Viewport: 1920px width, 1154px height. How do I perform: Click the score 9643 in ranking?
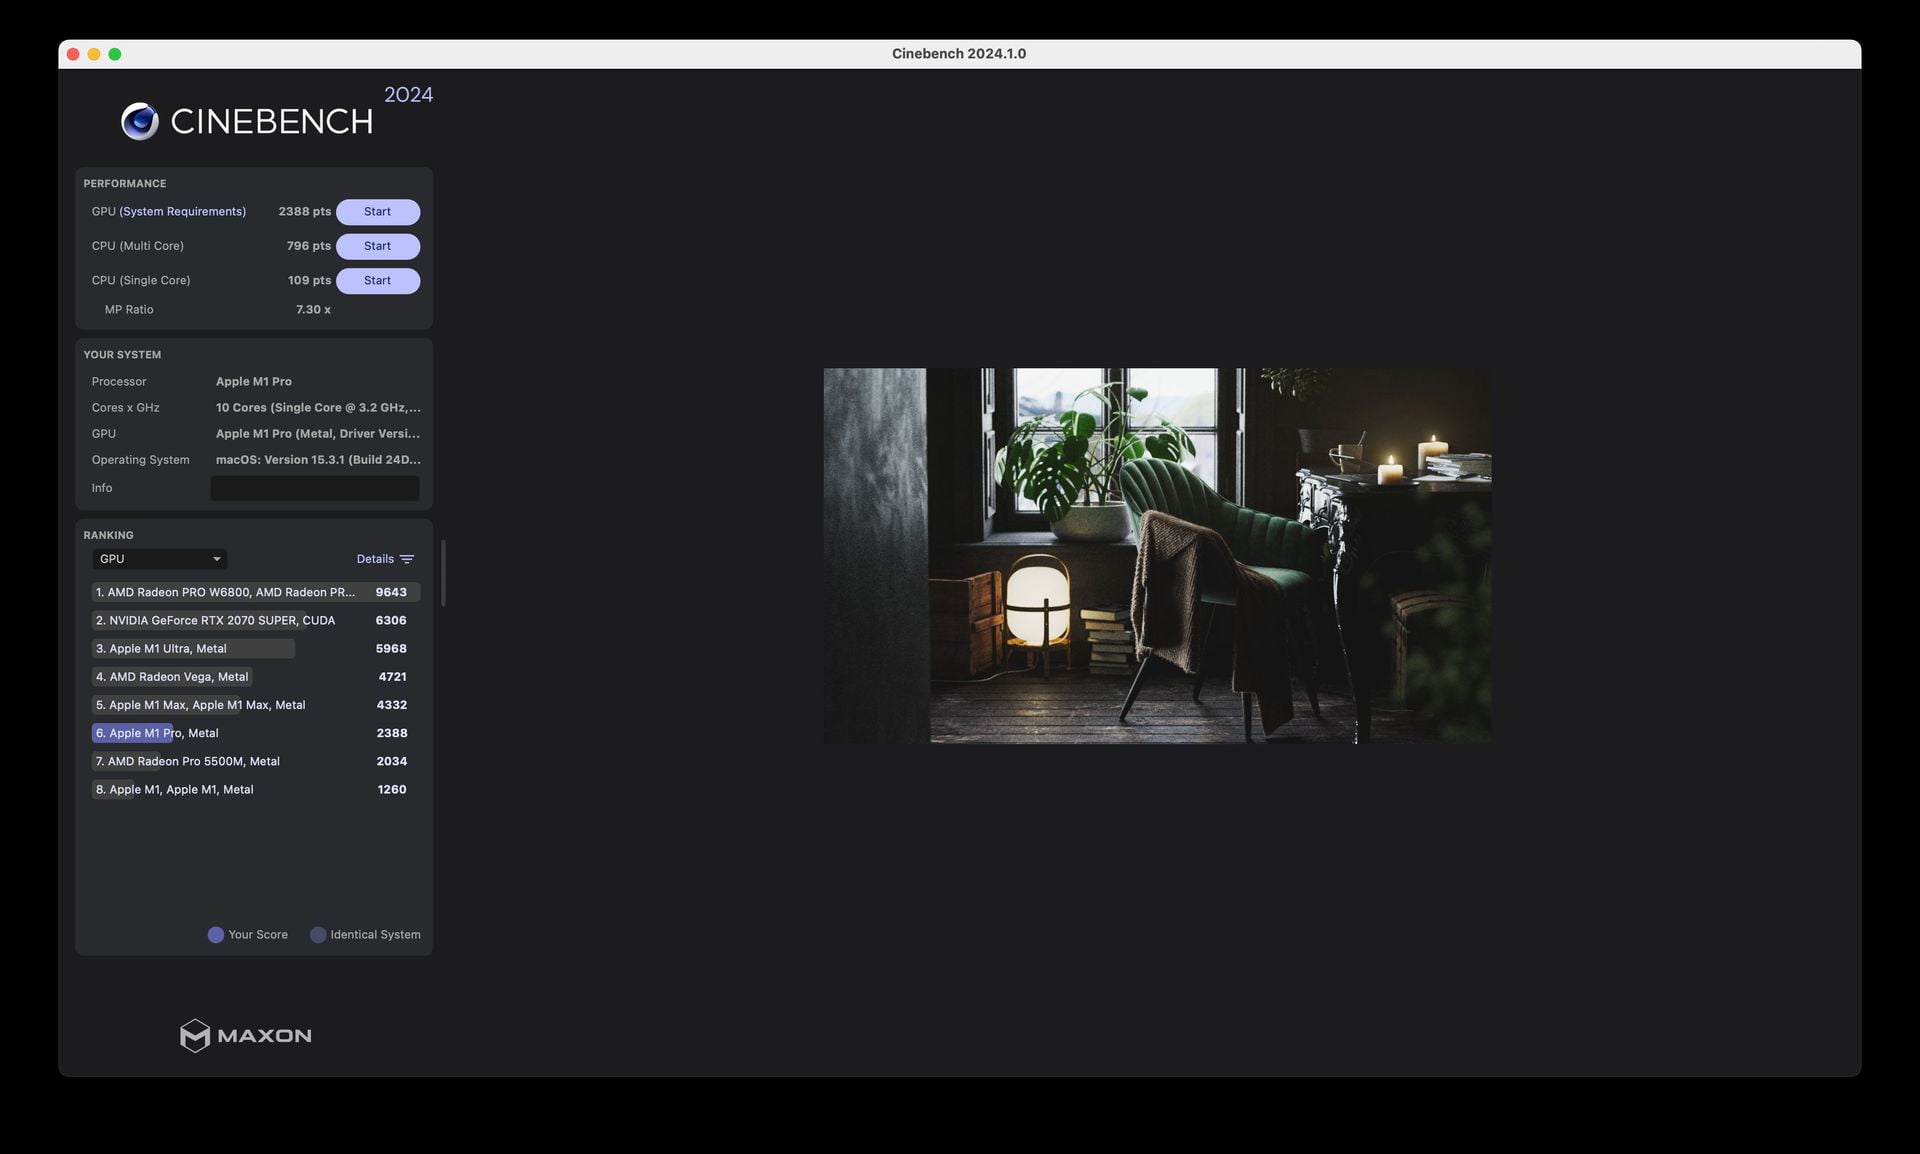point(391,592)
